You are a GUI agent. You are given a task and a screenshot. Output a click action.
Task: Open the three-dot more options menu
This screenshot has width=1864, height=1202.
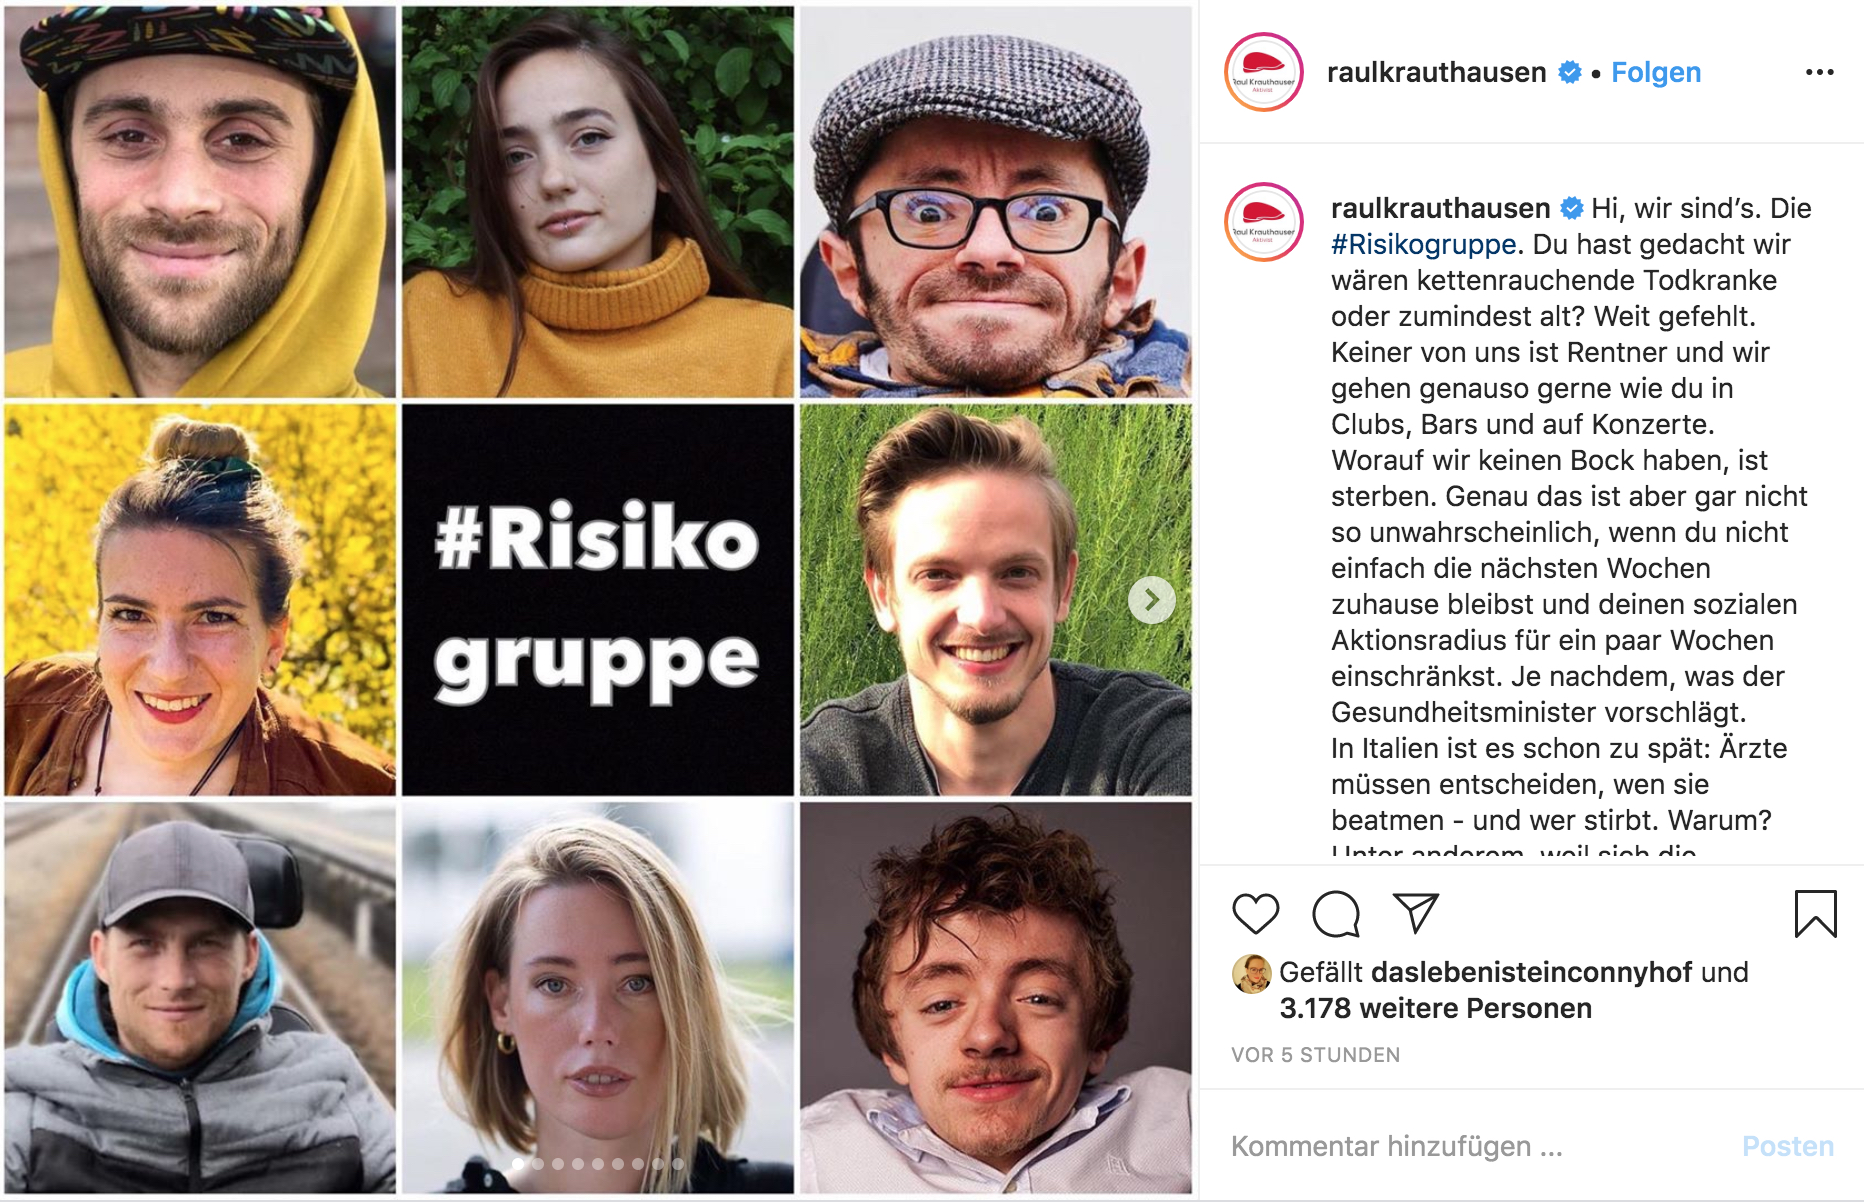coord(1819,72)
